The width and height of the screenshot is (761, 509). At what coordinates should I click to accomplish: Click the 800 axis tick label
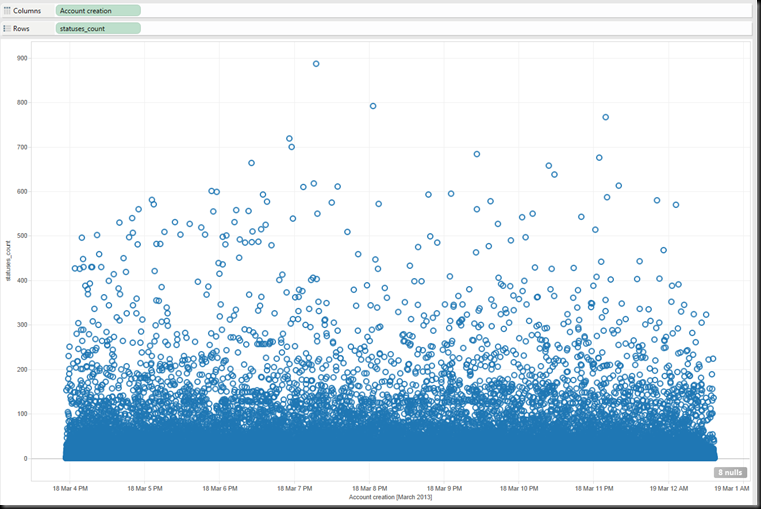(22, 102)
